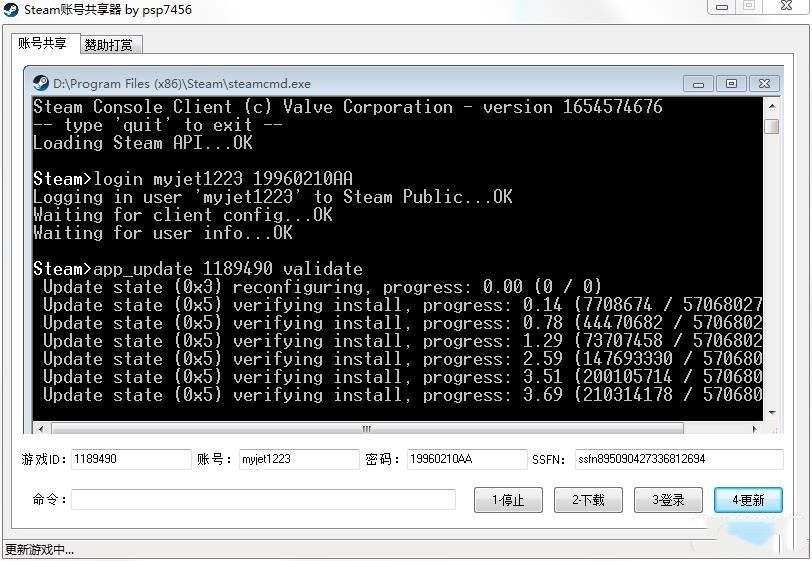812x561 pixels.
Task: Click the 4-更新 button
Action: (x=748, y=500)
